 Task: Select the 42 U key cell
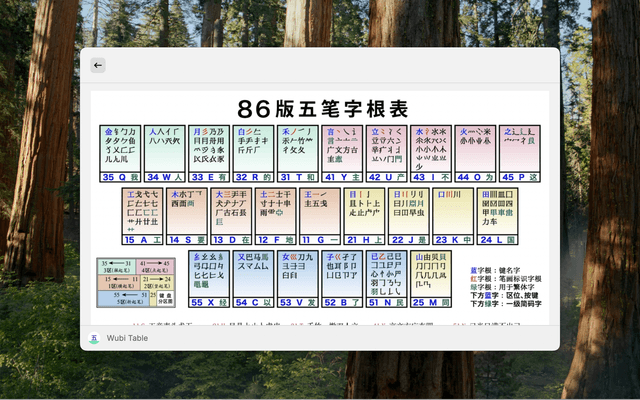[386, 153]
